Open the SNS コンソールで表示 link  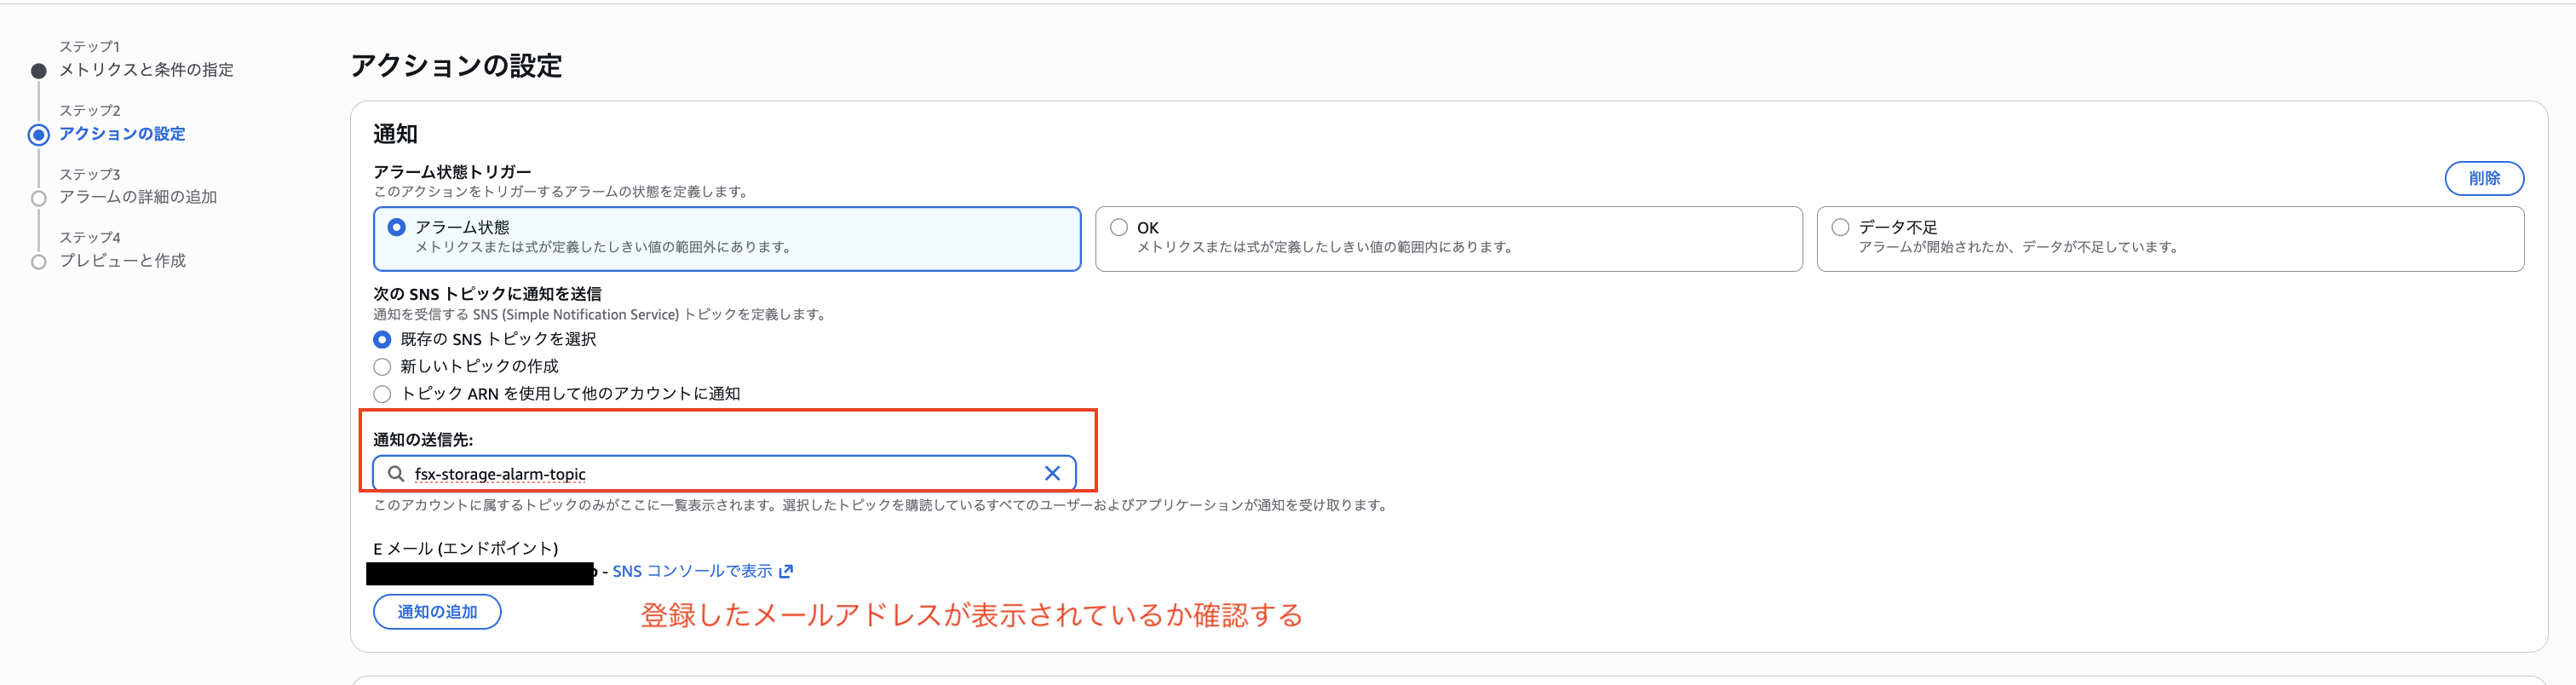[692, 571]
